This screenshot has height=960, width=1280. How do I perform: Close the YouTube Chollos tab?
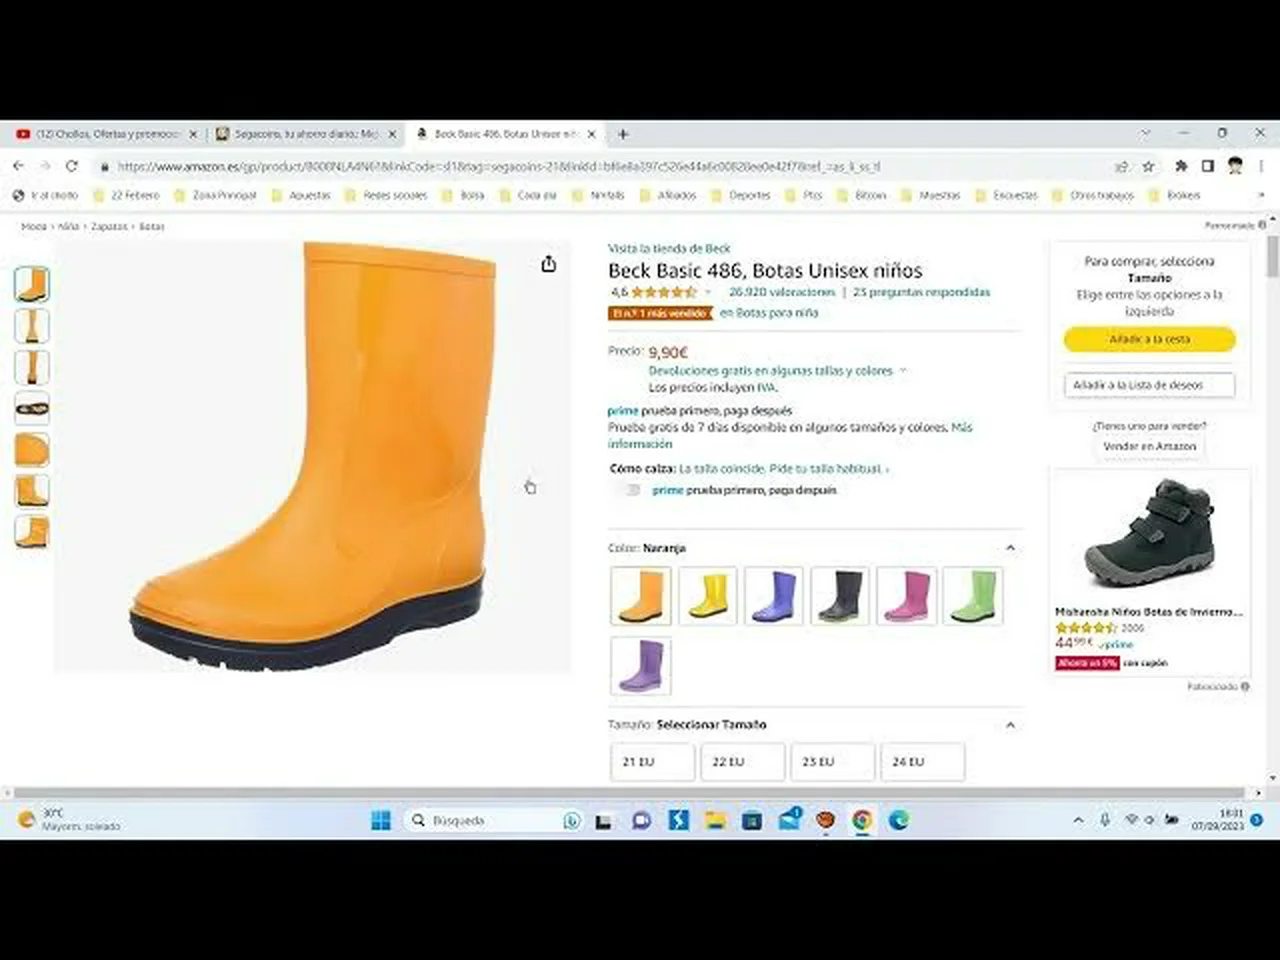193,134
